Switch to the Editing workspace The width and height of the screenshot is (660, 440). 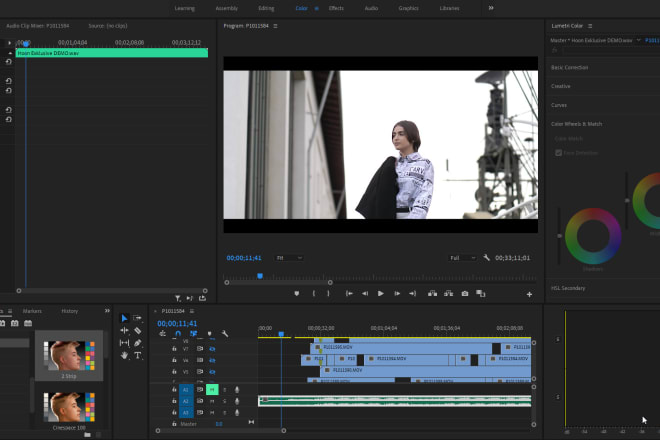(x=266, y=8)
